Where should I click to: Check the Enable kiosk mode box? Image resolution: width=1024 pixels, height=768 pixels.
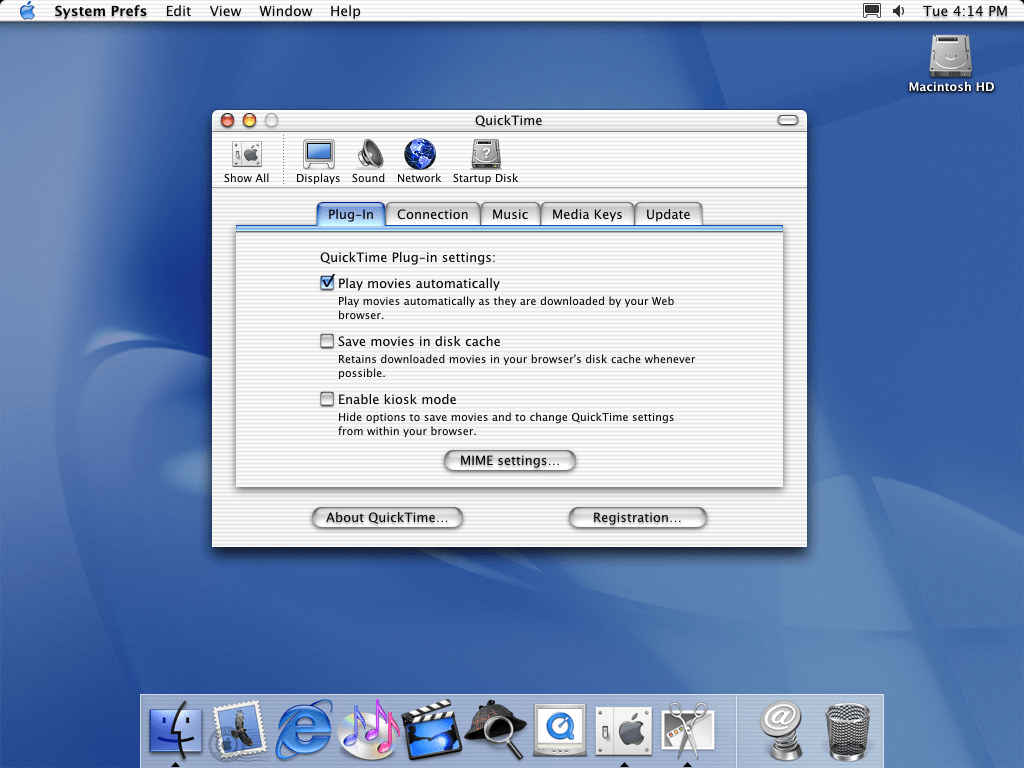pyautogui.click(x=327, y=399)
